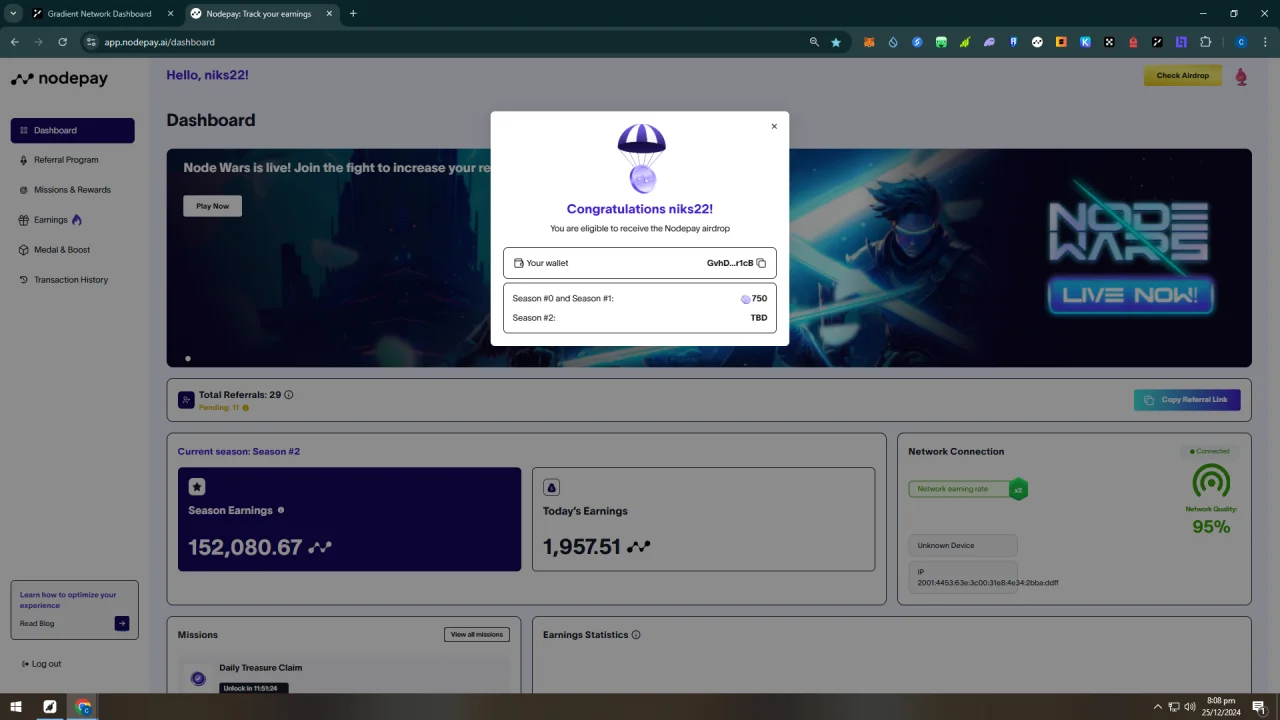Click the 95% network quality value
The width and height of the screenshot is (1280, 720).
tap(1211, 527)
